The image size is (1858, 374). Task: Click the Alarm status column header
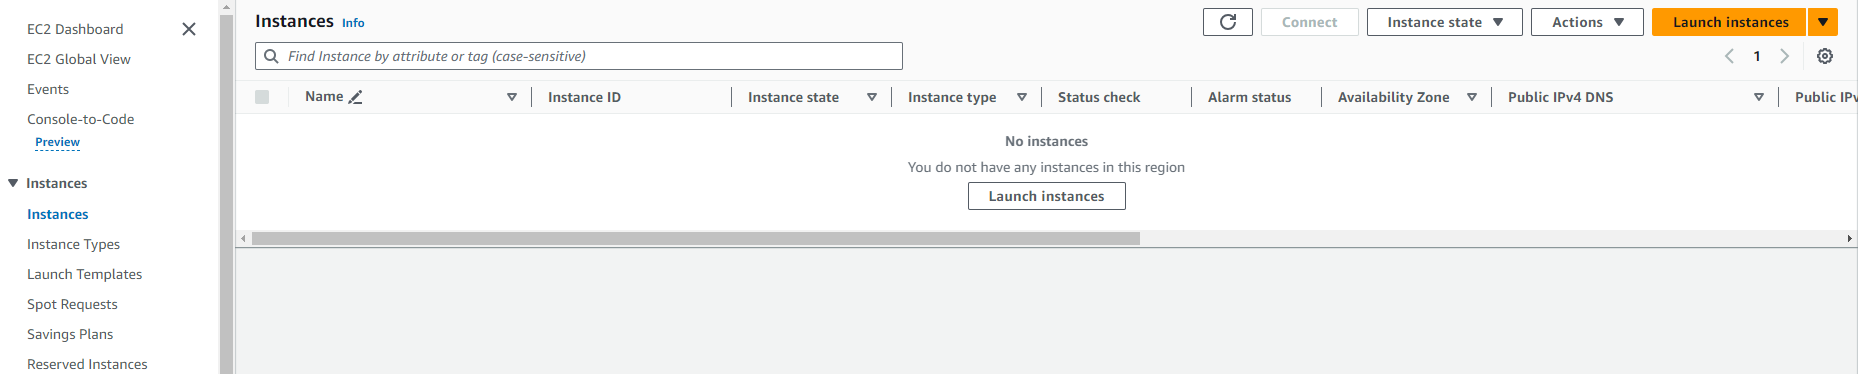1249,97
